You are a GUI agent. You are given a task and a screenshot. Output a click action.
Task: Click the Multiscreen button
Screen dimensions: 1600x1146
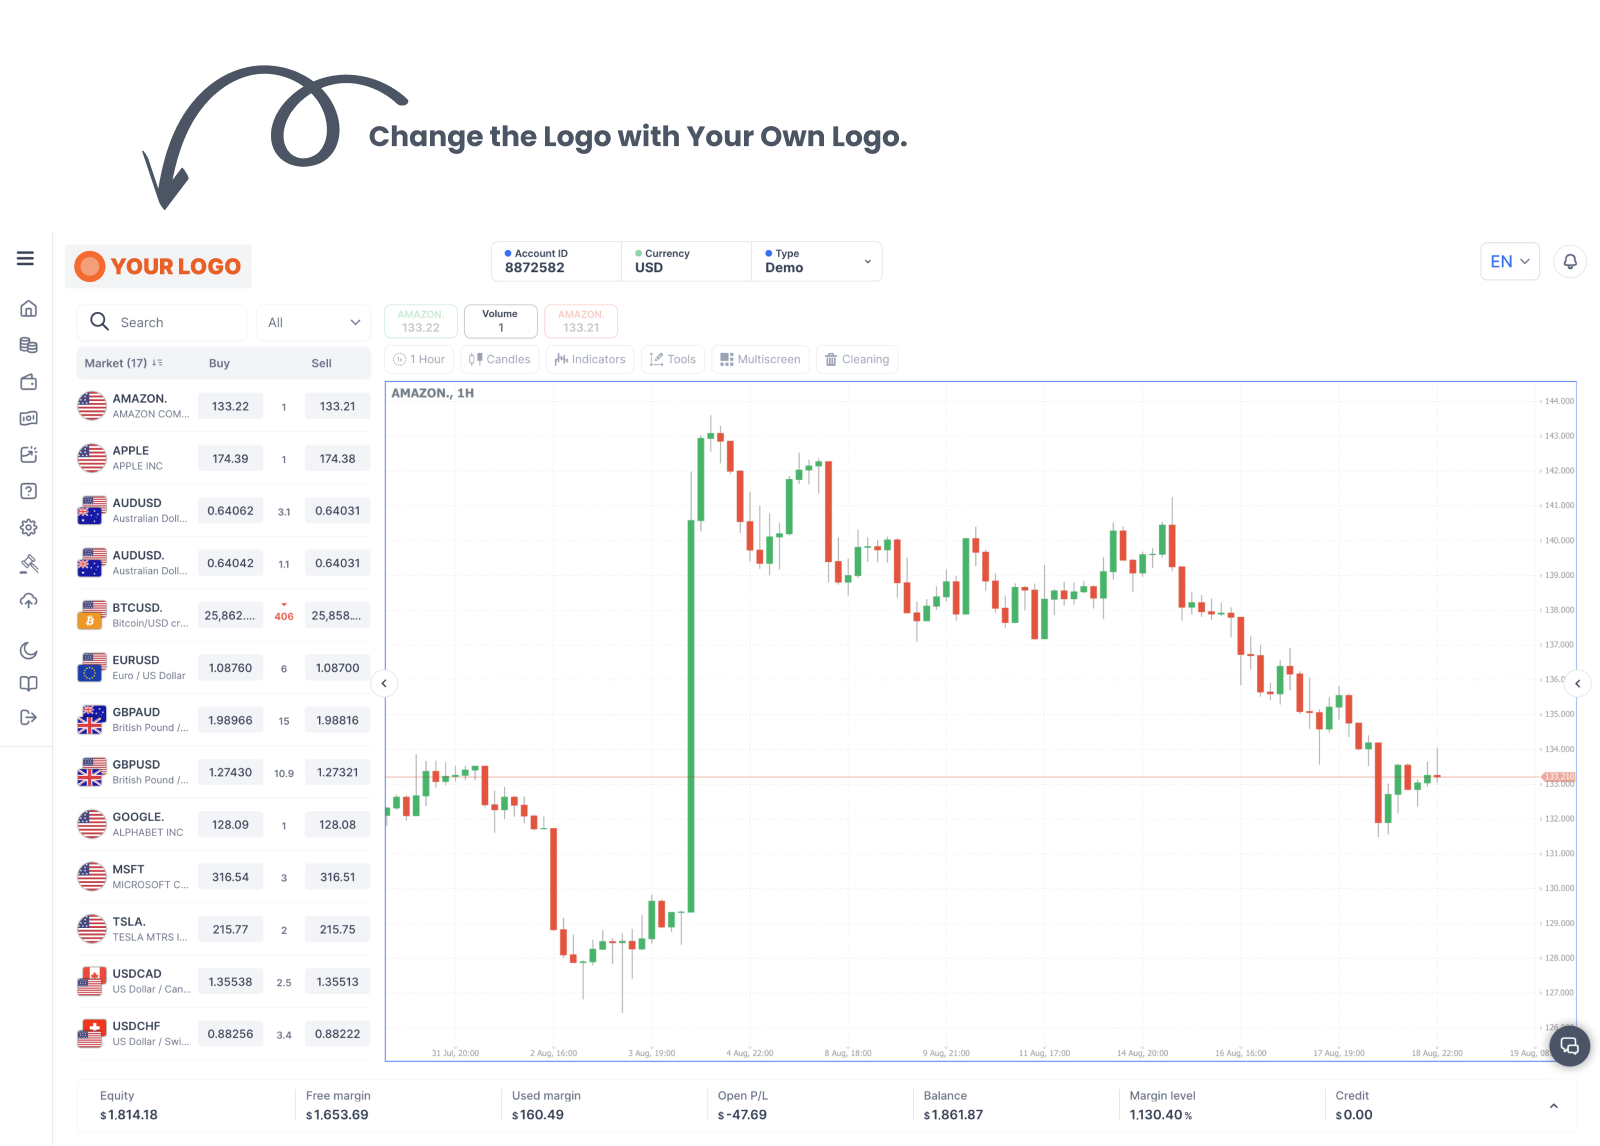coord(760,360)
